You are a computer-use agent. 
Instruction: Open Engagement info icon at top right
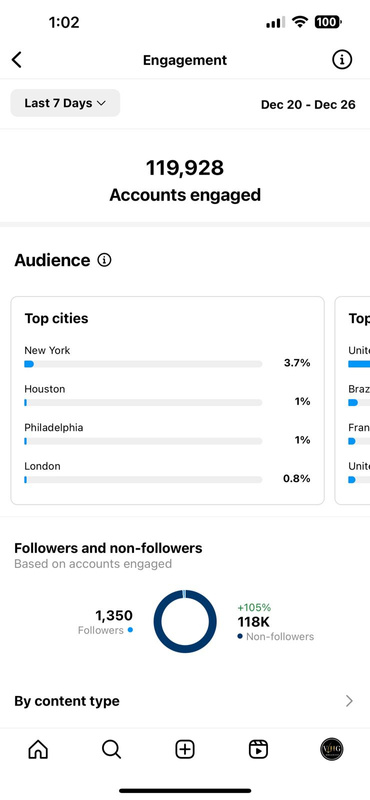tap(342, 60)
